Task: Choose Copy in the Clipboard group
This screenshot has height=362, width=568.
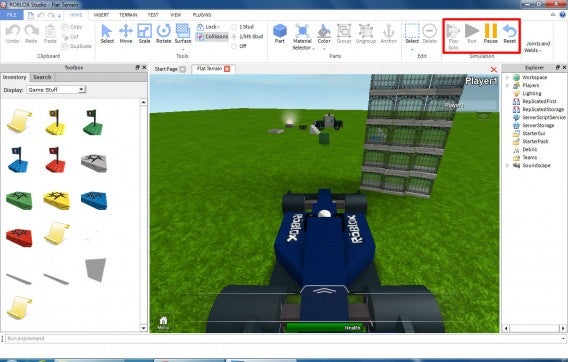Action: [72, 27]
